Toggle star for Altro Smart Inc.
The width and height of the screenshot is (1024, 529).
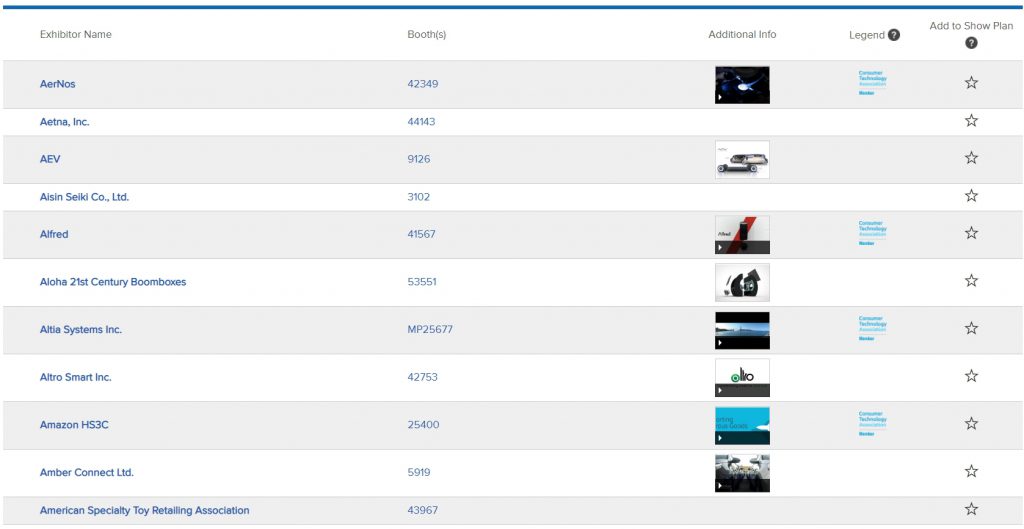pos(971,376)
